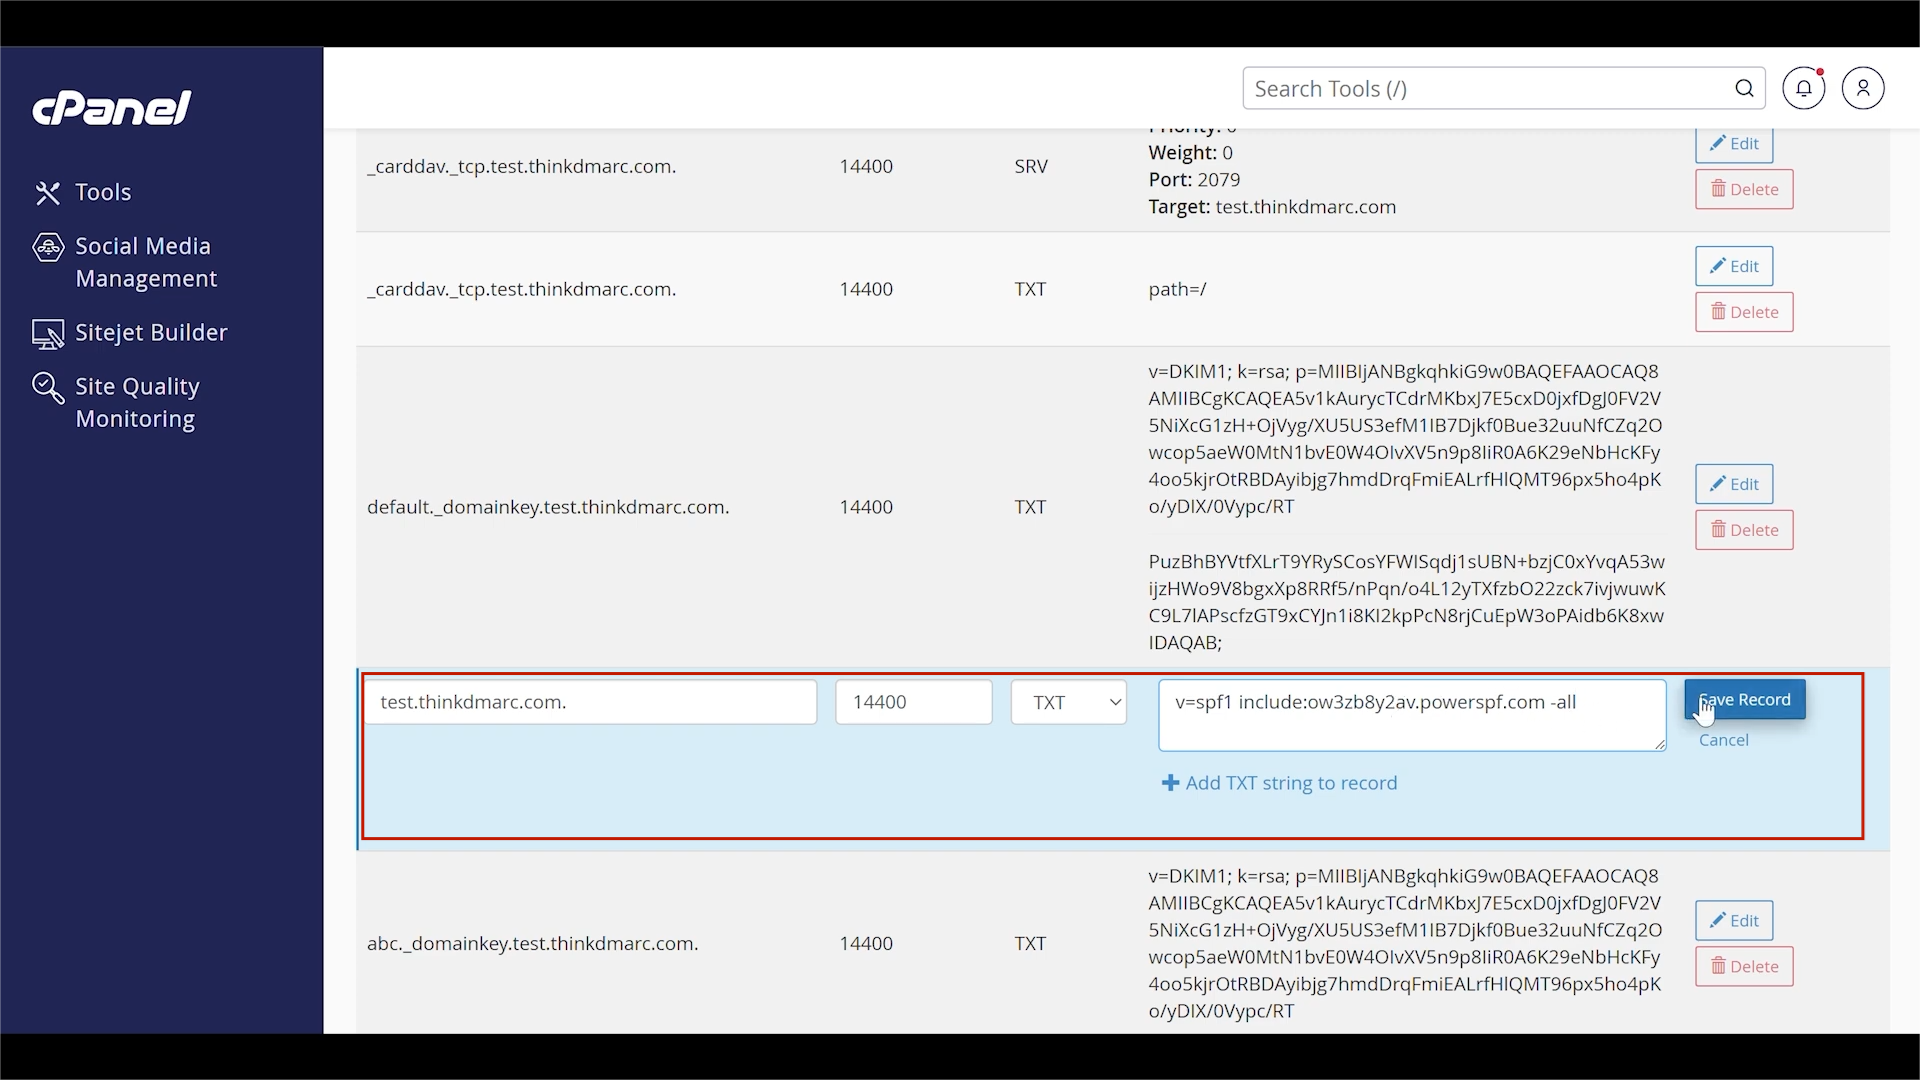This screenshot has height=1080, width=1920.
Task: Click the TTL field showing 14400
Action: point(913,701)
